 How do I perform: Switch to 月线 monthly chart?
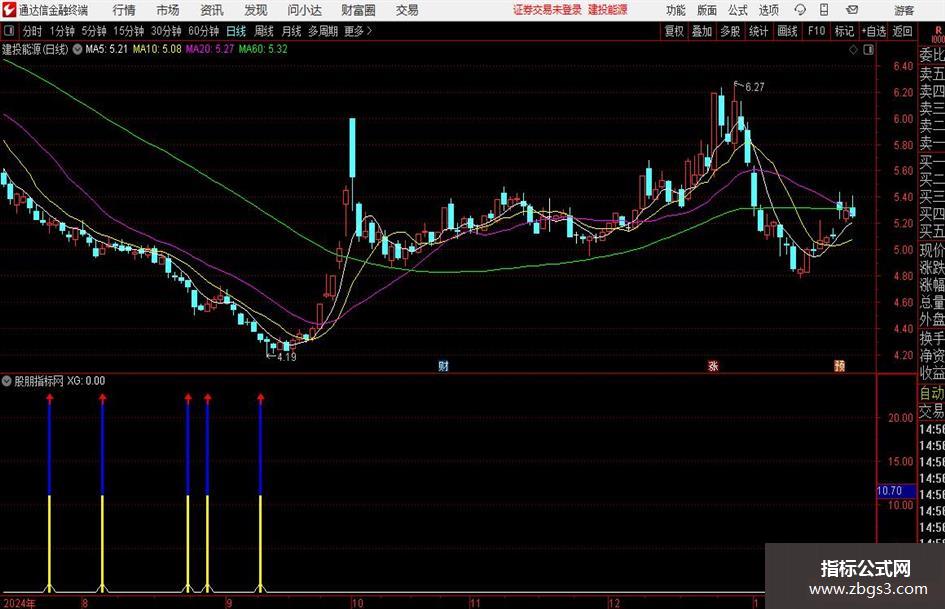click(292, 31)
